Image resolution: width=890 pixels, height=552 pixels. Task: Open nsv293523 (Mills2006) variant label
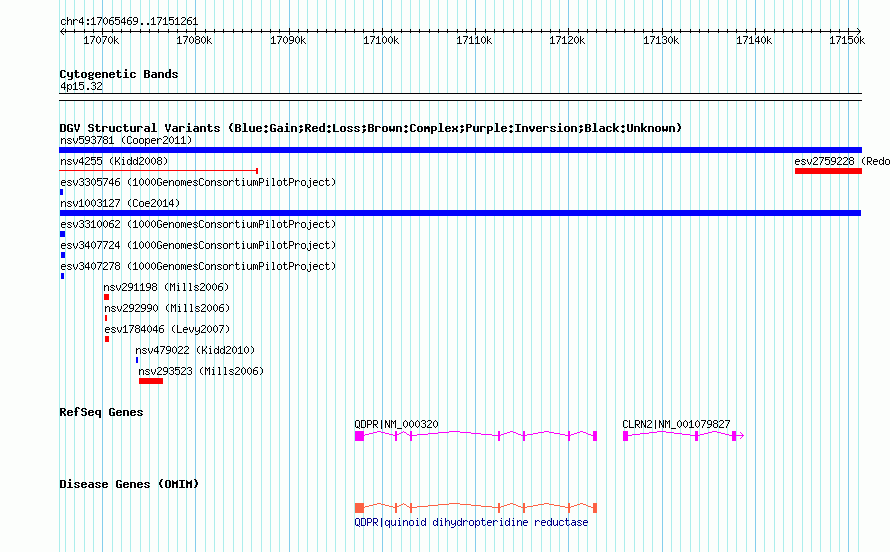(201, 371)
